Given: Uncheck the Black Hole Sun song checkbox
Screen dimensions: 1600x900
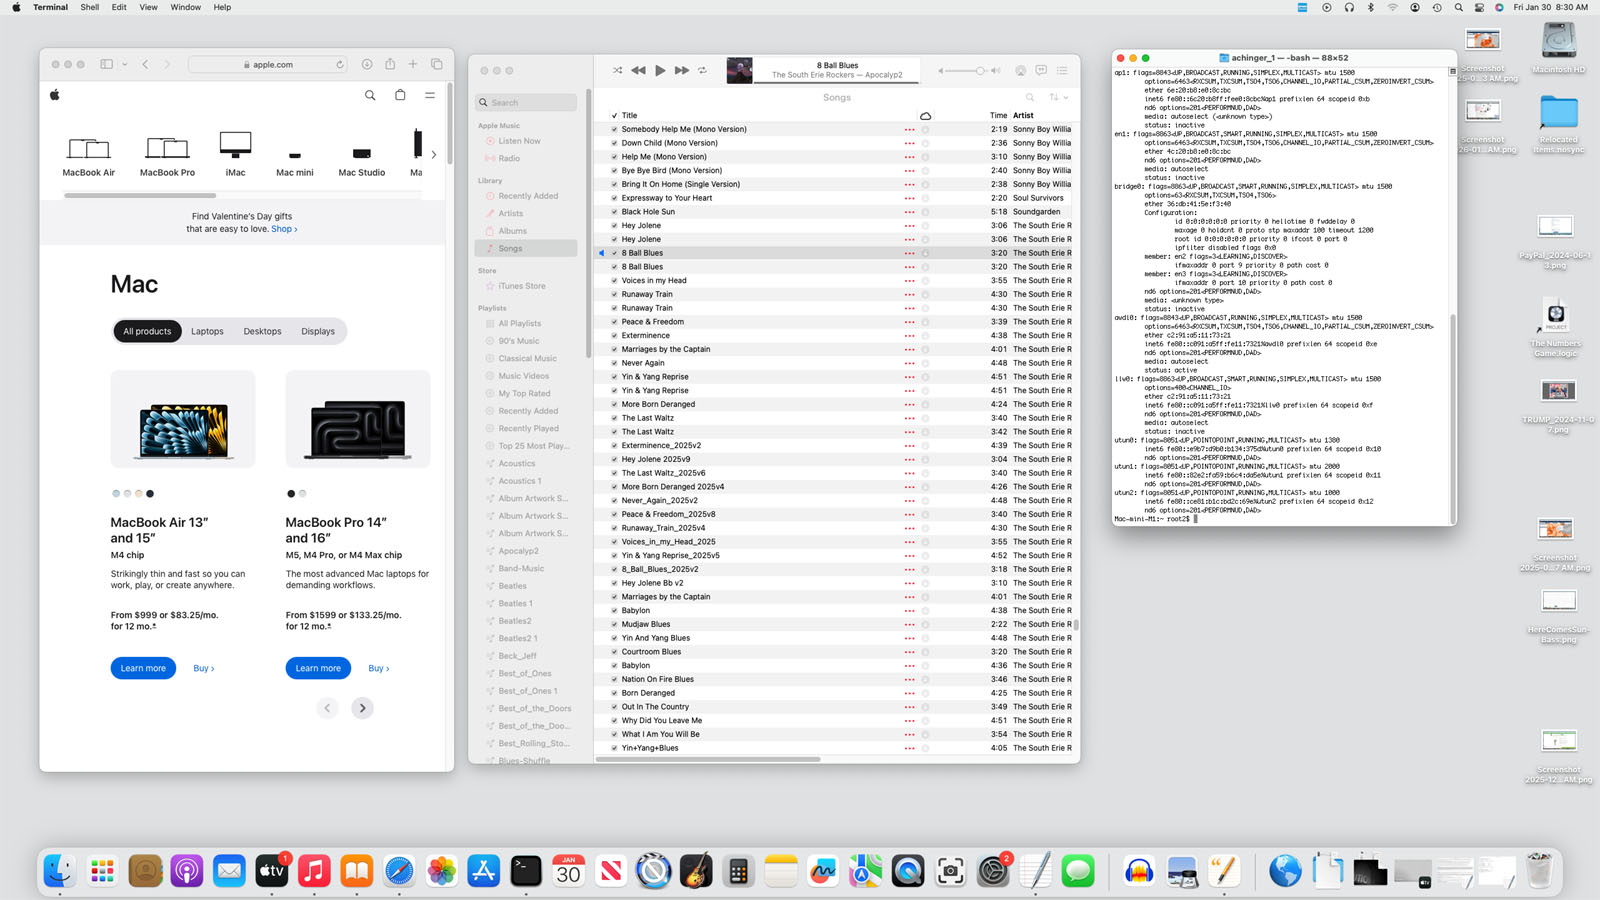Looking at the screenshot, I should pos(614,212).
